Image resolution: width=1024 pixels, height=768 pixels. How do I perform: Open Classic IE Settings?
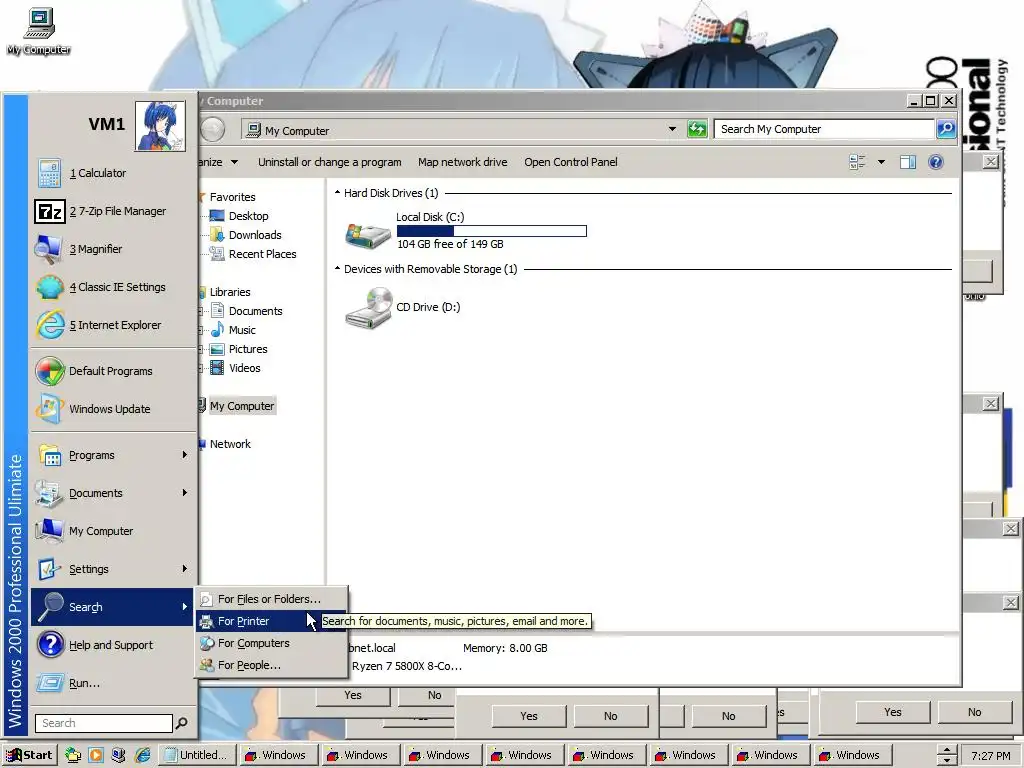click(x=112, y=287)
